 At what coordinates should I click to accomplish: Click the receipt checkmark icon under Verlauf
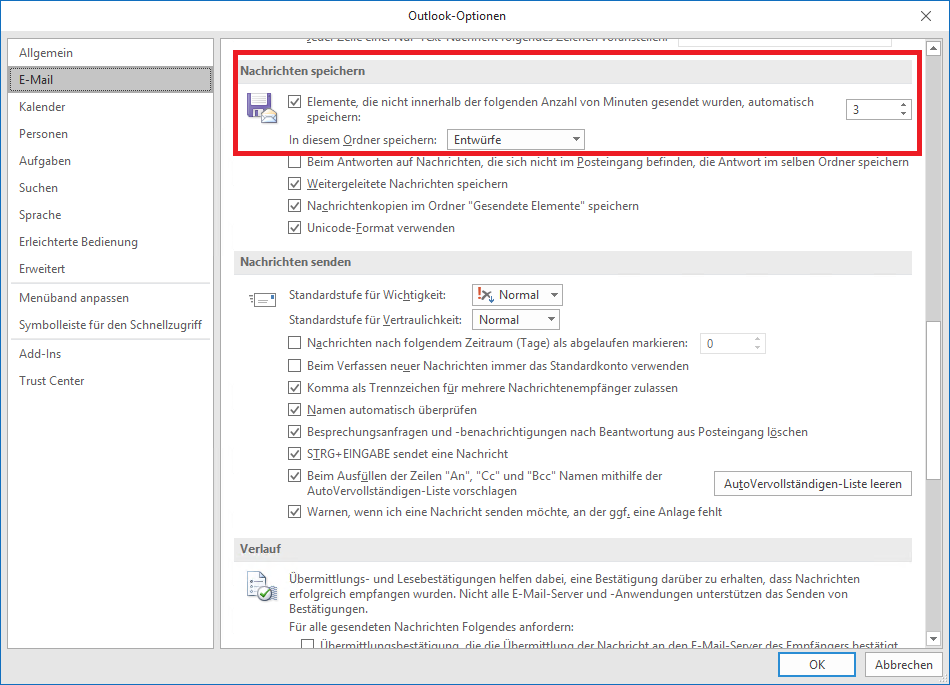point(261,586)
